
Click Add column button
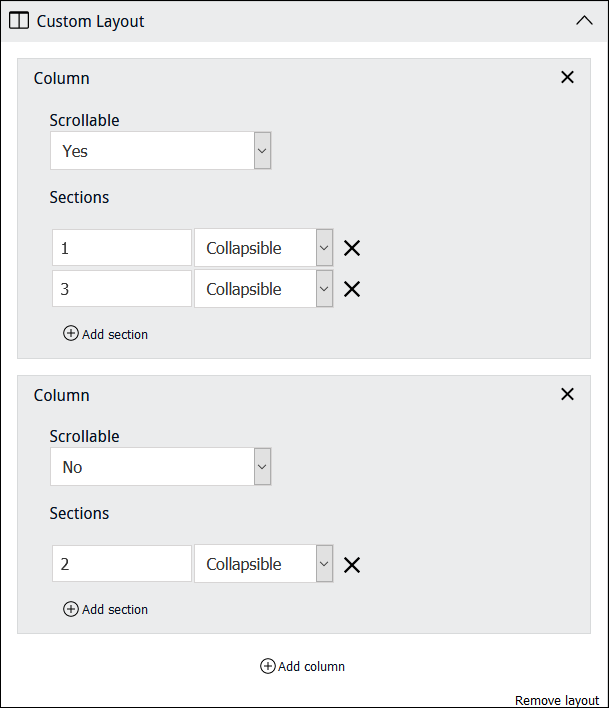click(303, 666)
